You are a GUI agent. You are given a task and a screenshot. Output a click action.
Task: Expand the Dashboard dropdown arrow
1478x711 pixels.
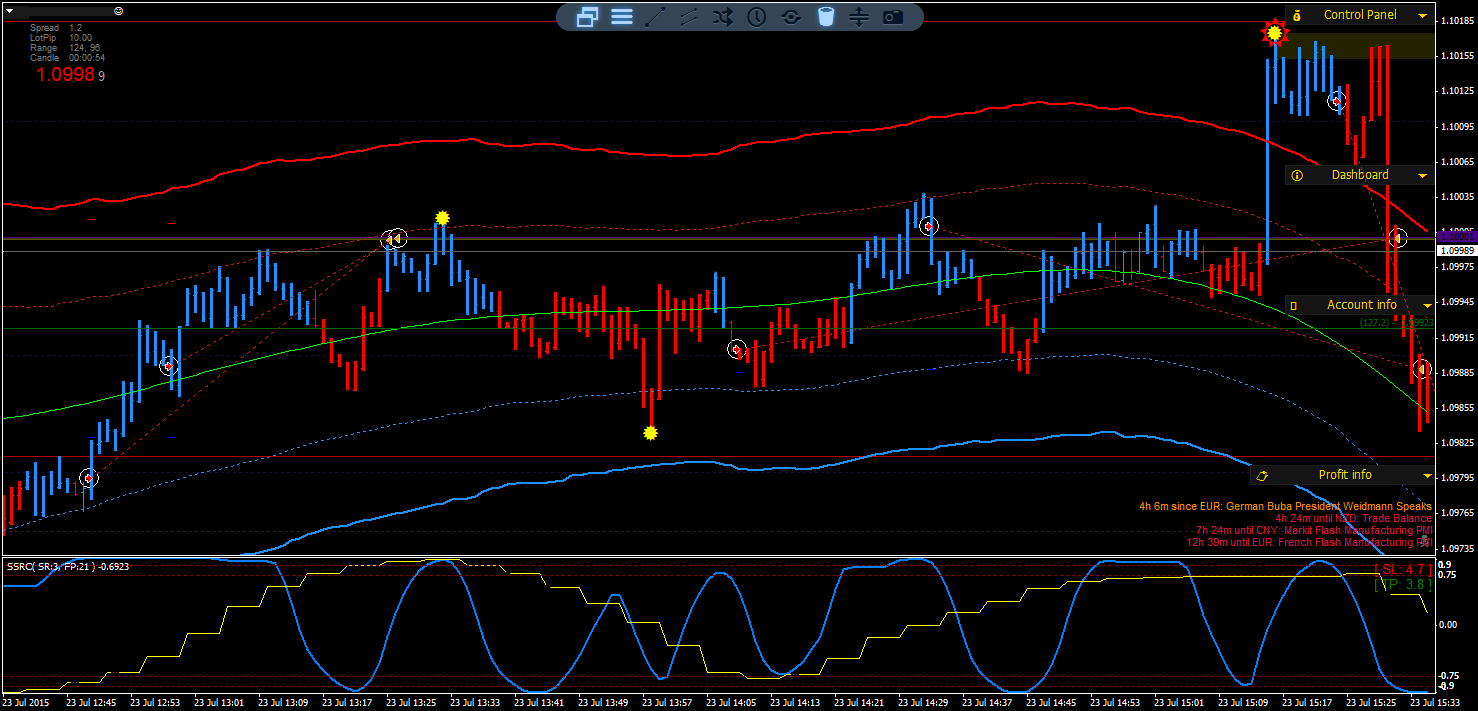[x=1423, y=176]
